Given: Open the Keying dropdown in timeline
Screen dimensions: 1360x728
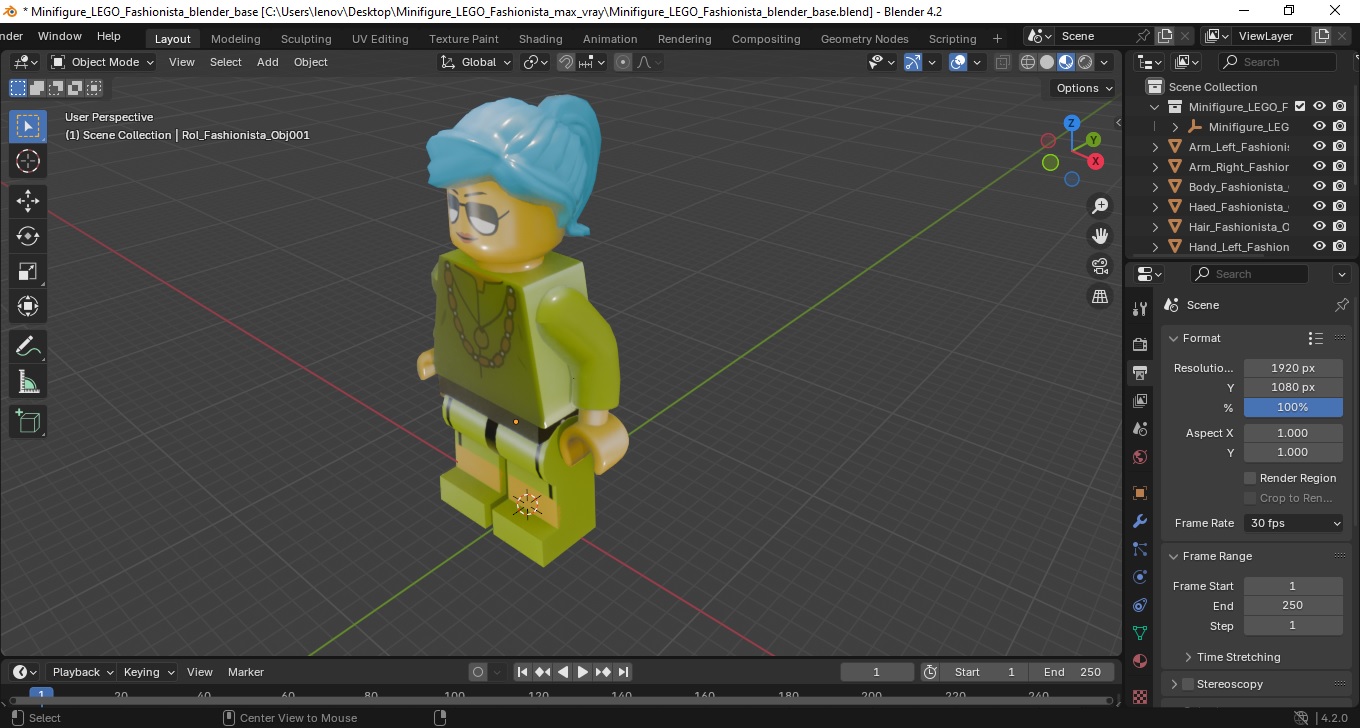Looking at the screenshot, I should click(x=149, y=672).
